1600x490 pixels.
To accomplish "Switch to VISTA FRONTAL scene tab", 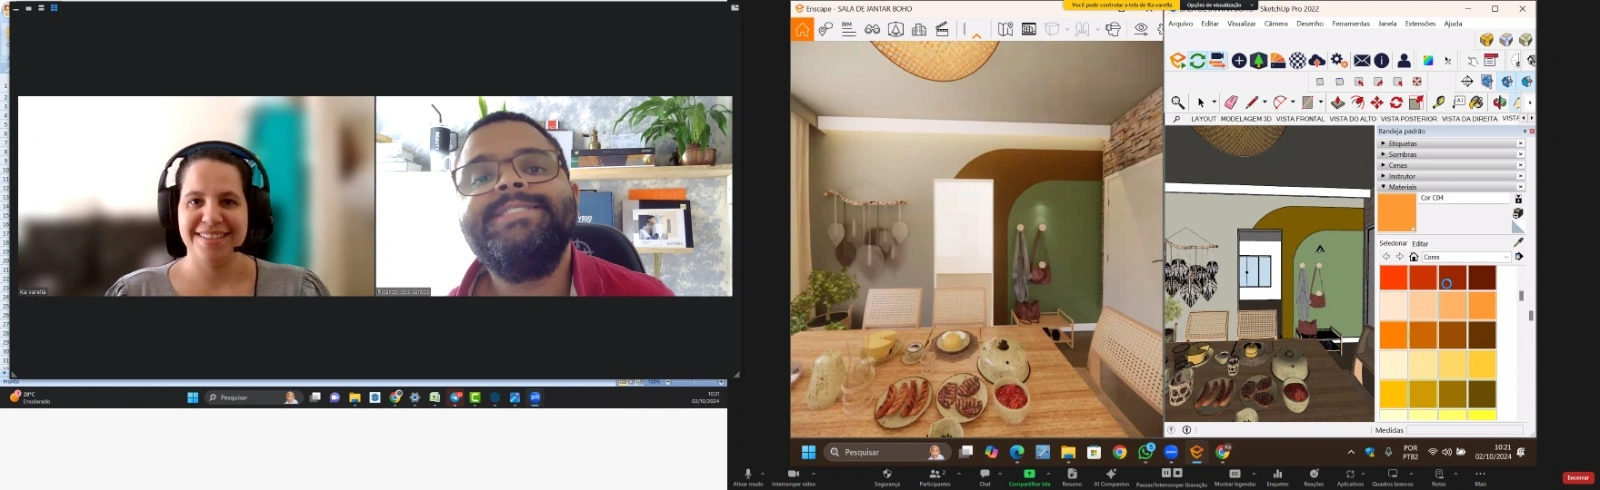I will pos(1300,119).
